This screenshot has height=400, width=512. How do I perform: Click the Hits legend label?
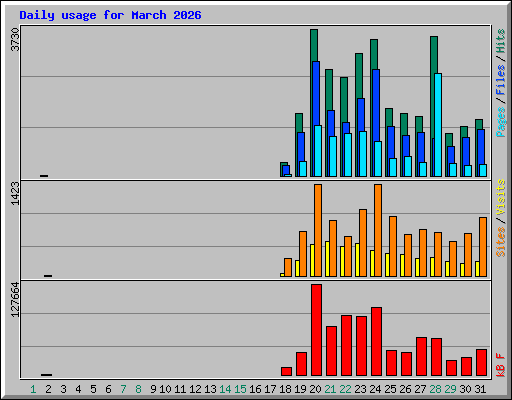click(x=501, y=41)
